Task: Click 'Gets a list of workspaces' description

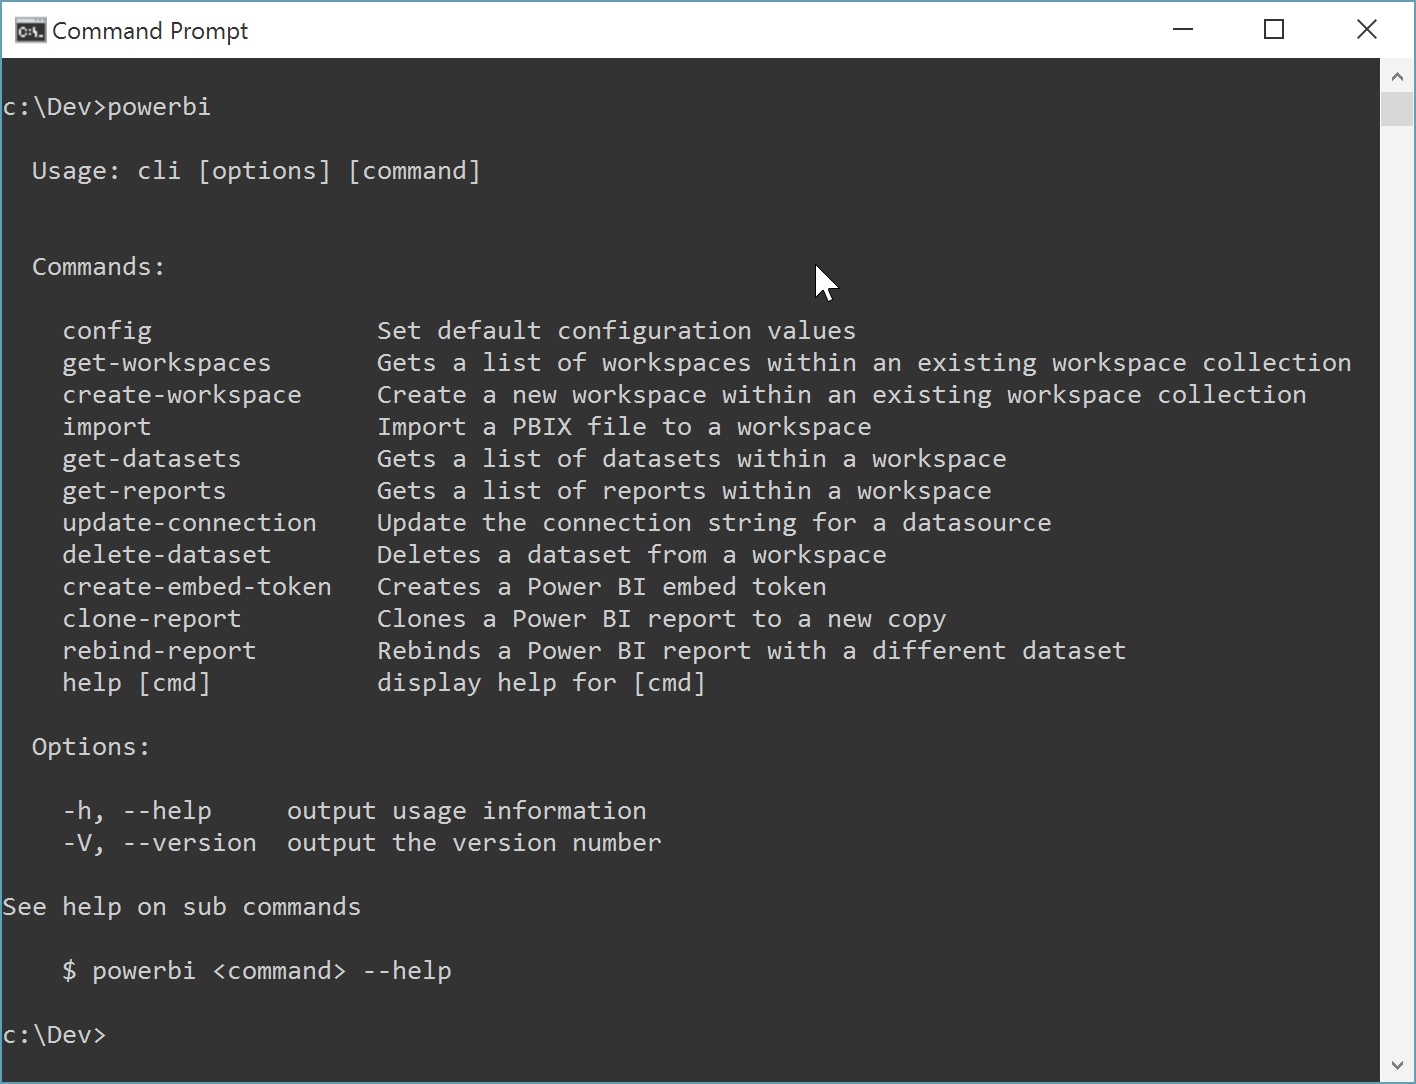Action: [x=864, y=363]
